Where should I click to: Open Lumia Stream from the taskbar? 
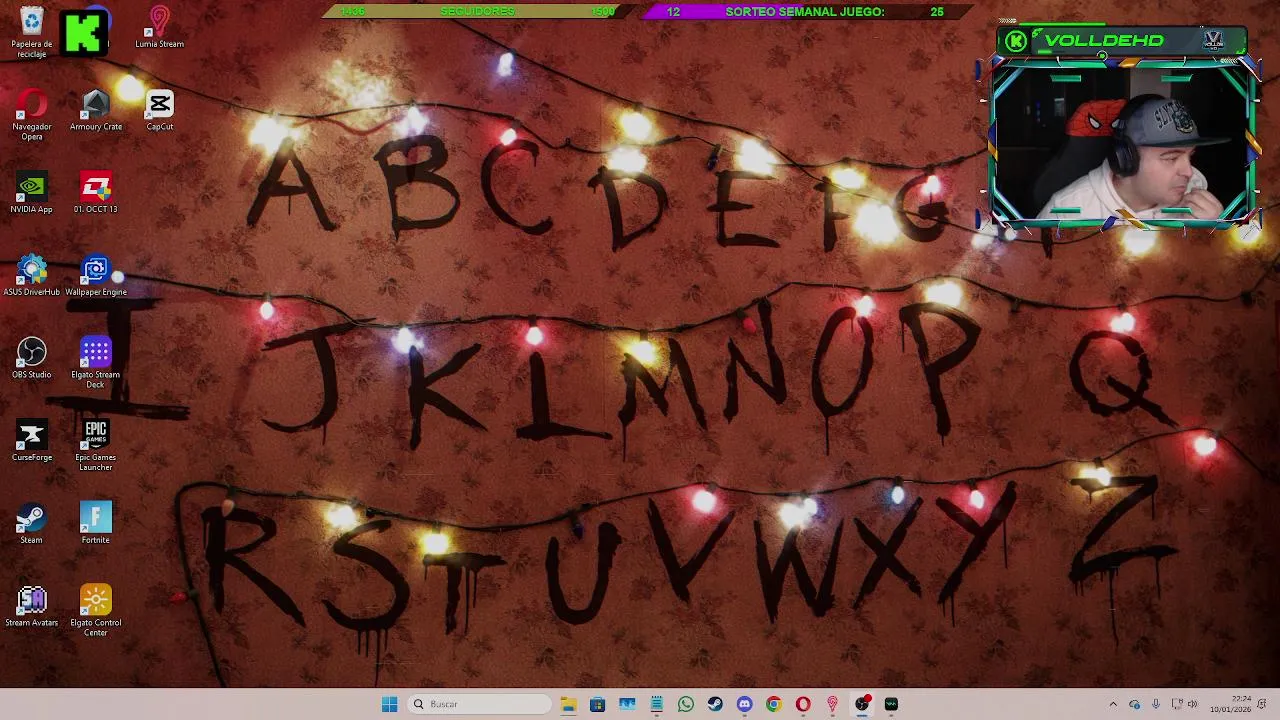click(832, 704)
